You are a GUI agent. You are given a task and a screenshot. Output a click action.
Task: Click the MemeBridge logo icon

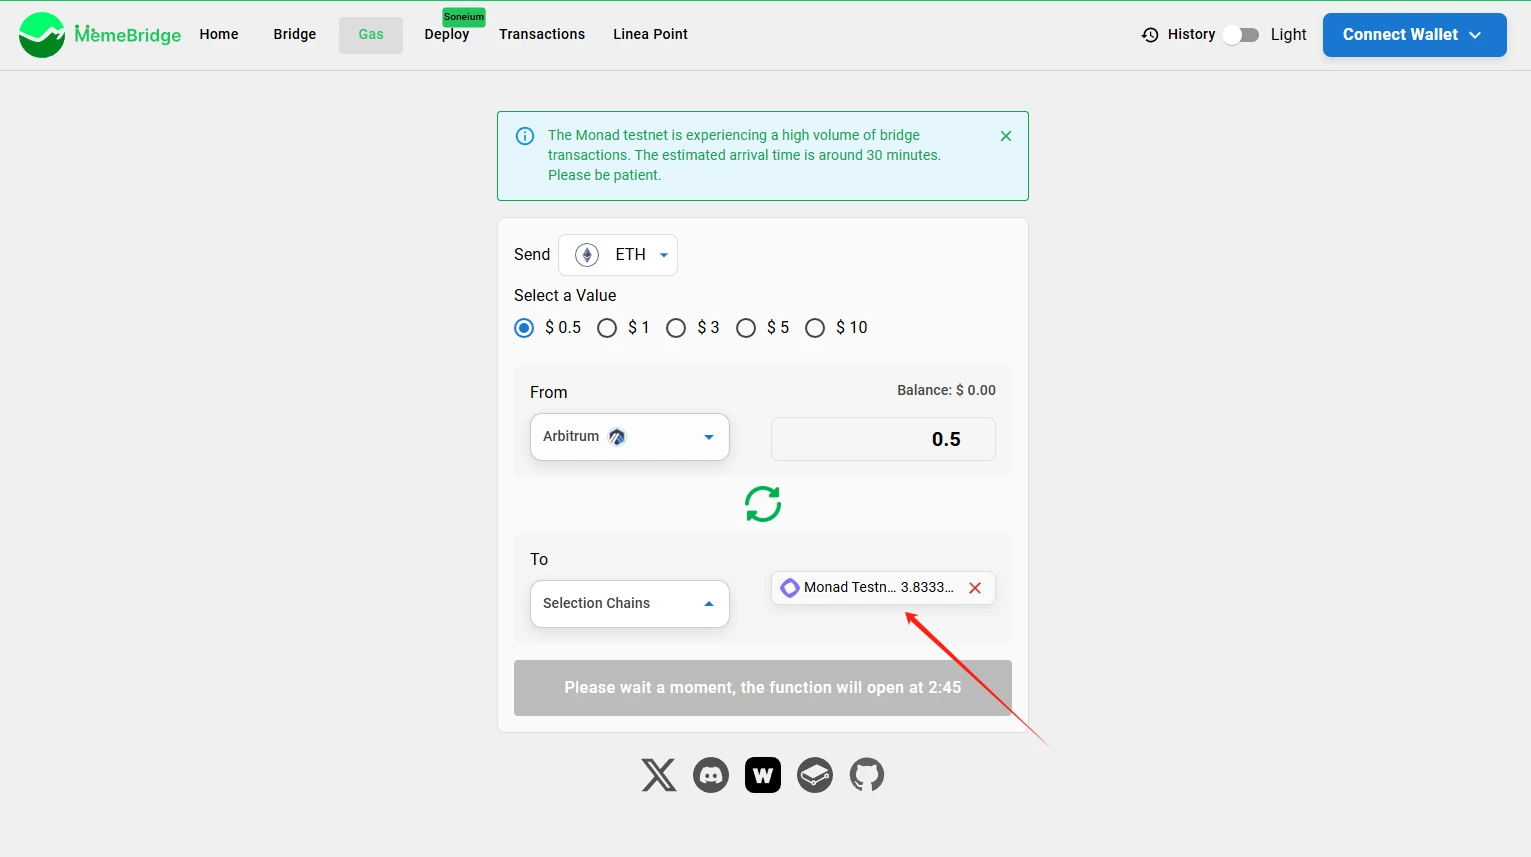tap(42, 35)
